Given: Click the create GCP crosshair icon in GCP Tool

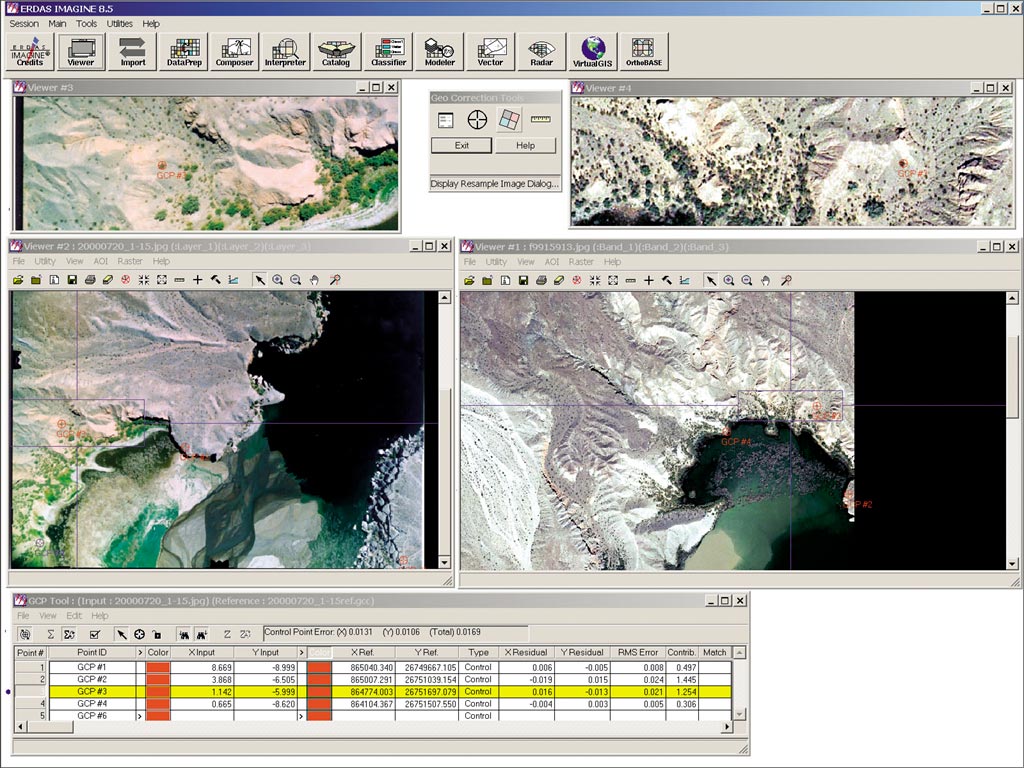Looking at the screenshot, I should point(139,634).
